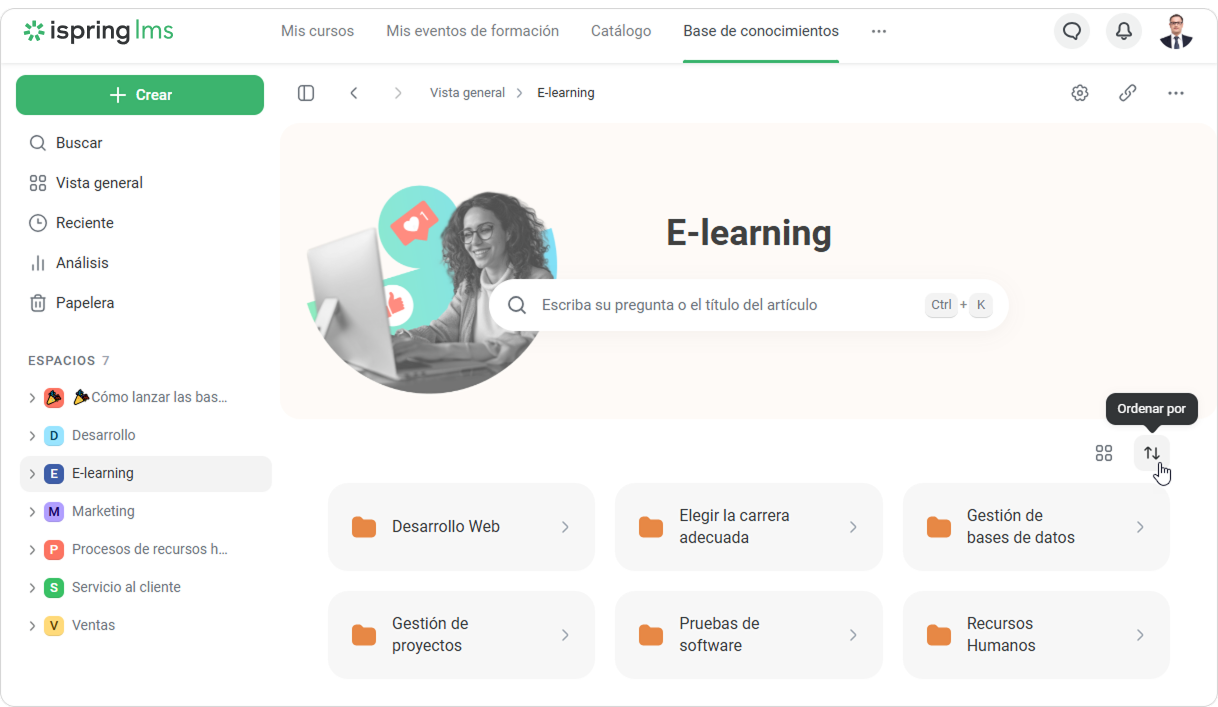Copy link using the chain icon
1218x707 pixels.
pos(1127,93)
